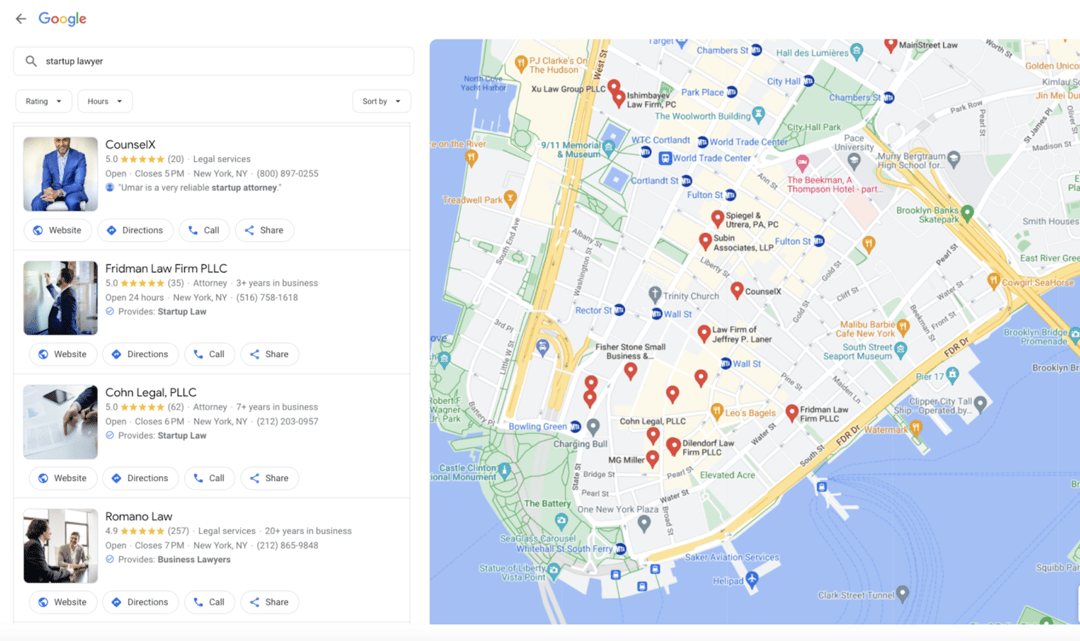Click the CounselX red map pin

[737, 290]
